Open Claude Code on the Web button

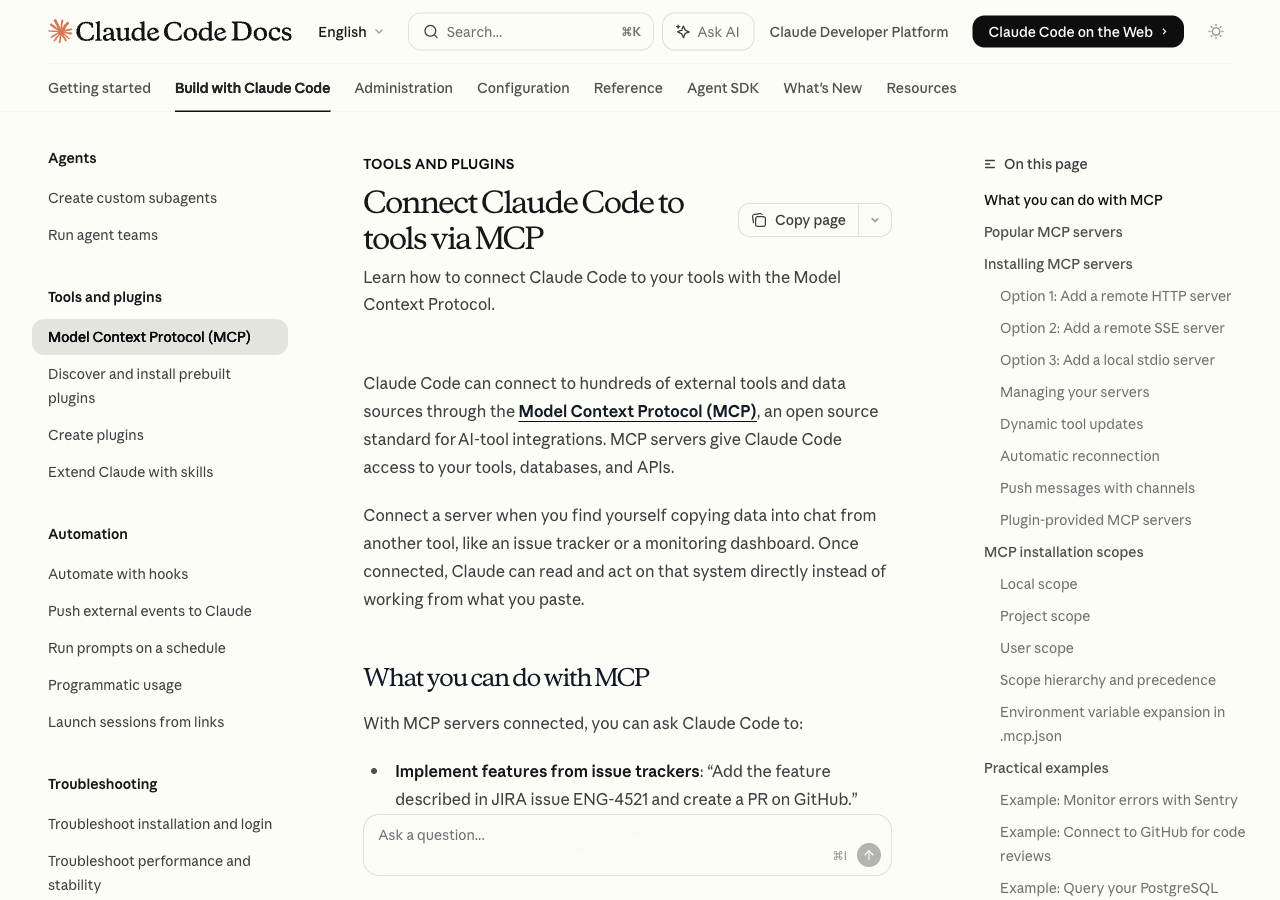[x=1078, y=32]
